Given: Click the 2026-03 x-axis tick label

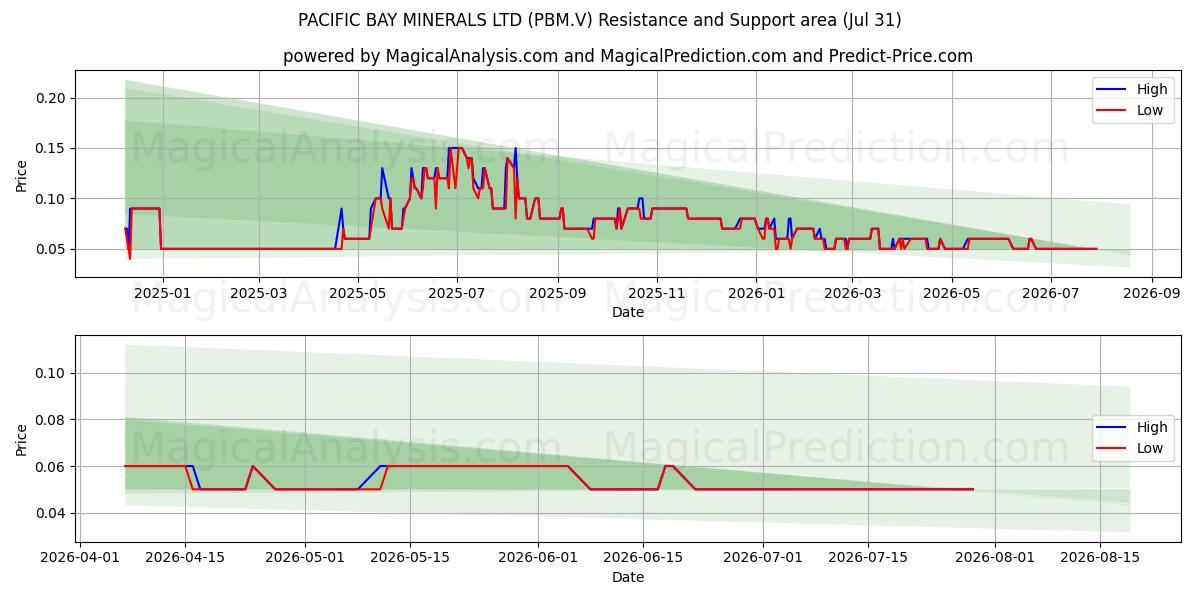Looking at the screenshot, I should pyautogui.click(x=852, y=293).
